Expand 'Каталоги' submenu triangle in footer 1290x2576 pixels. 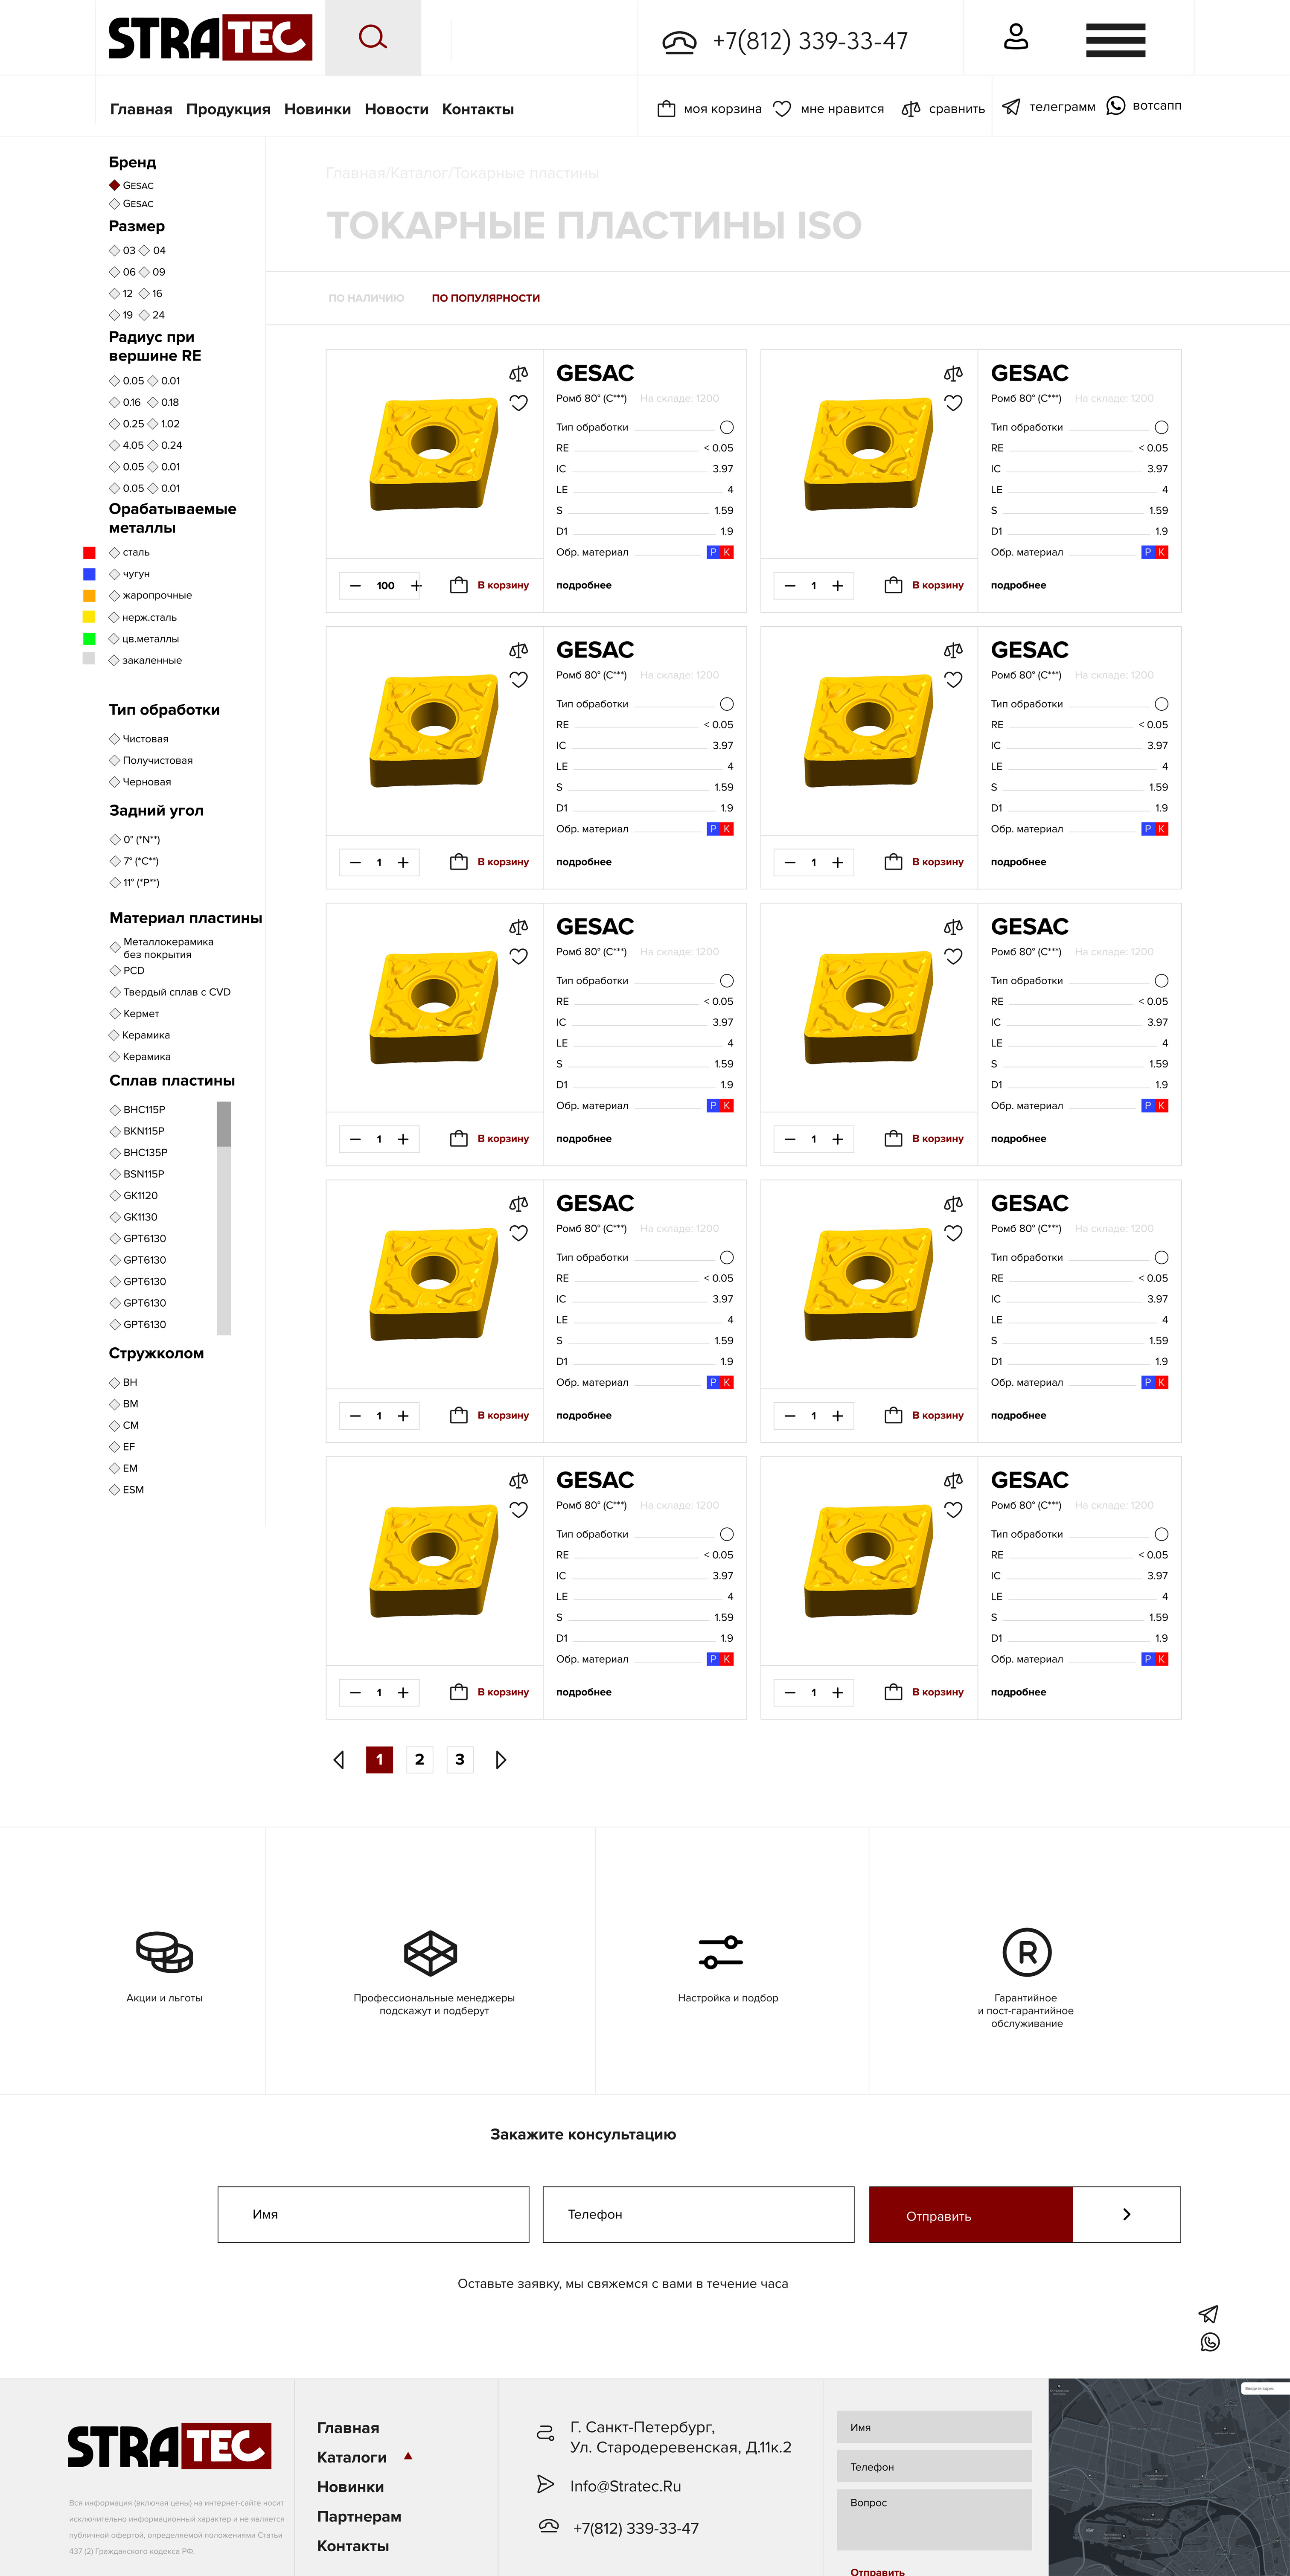(407, 2456)
